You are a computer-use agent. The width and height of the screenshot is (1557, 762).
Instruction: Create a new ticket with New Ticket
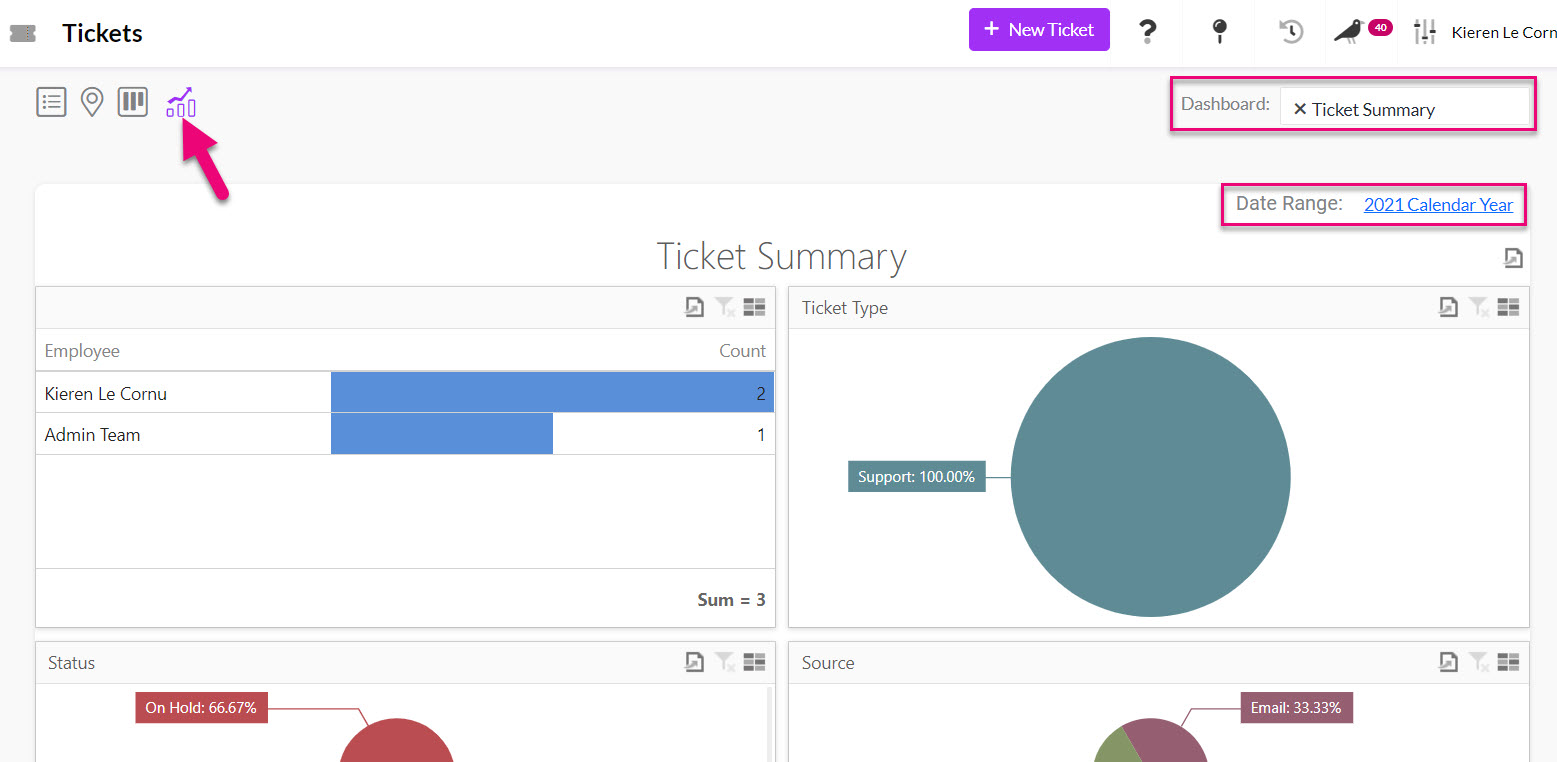click(1039, 29)
